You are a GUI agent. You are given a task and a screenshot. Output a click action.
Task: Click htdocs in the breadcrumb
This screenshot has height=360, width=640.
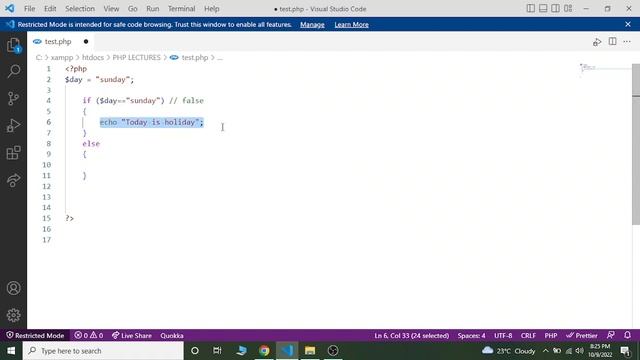(x=93, y=58)
